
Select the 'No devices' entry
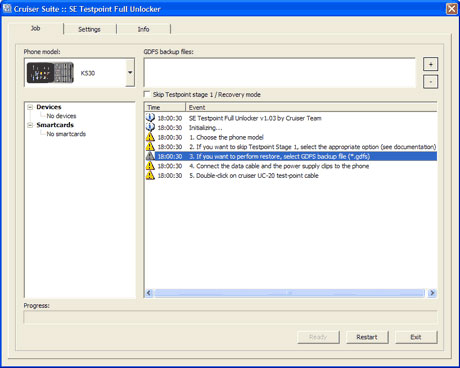pyautogui.click(x=61, y=116)
